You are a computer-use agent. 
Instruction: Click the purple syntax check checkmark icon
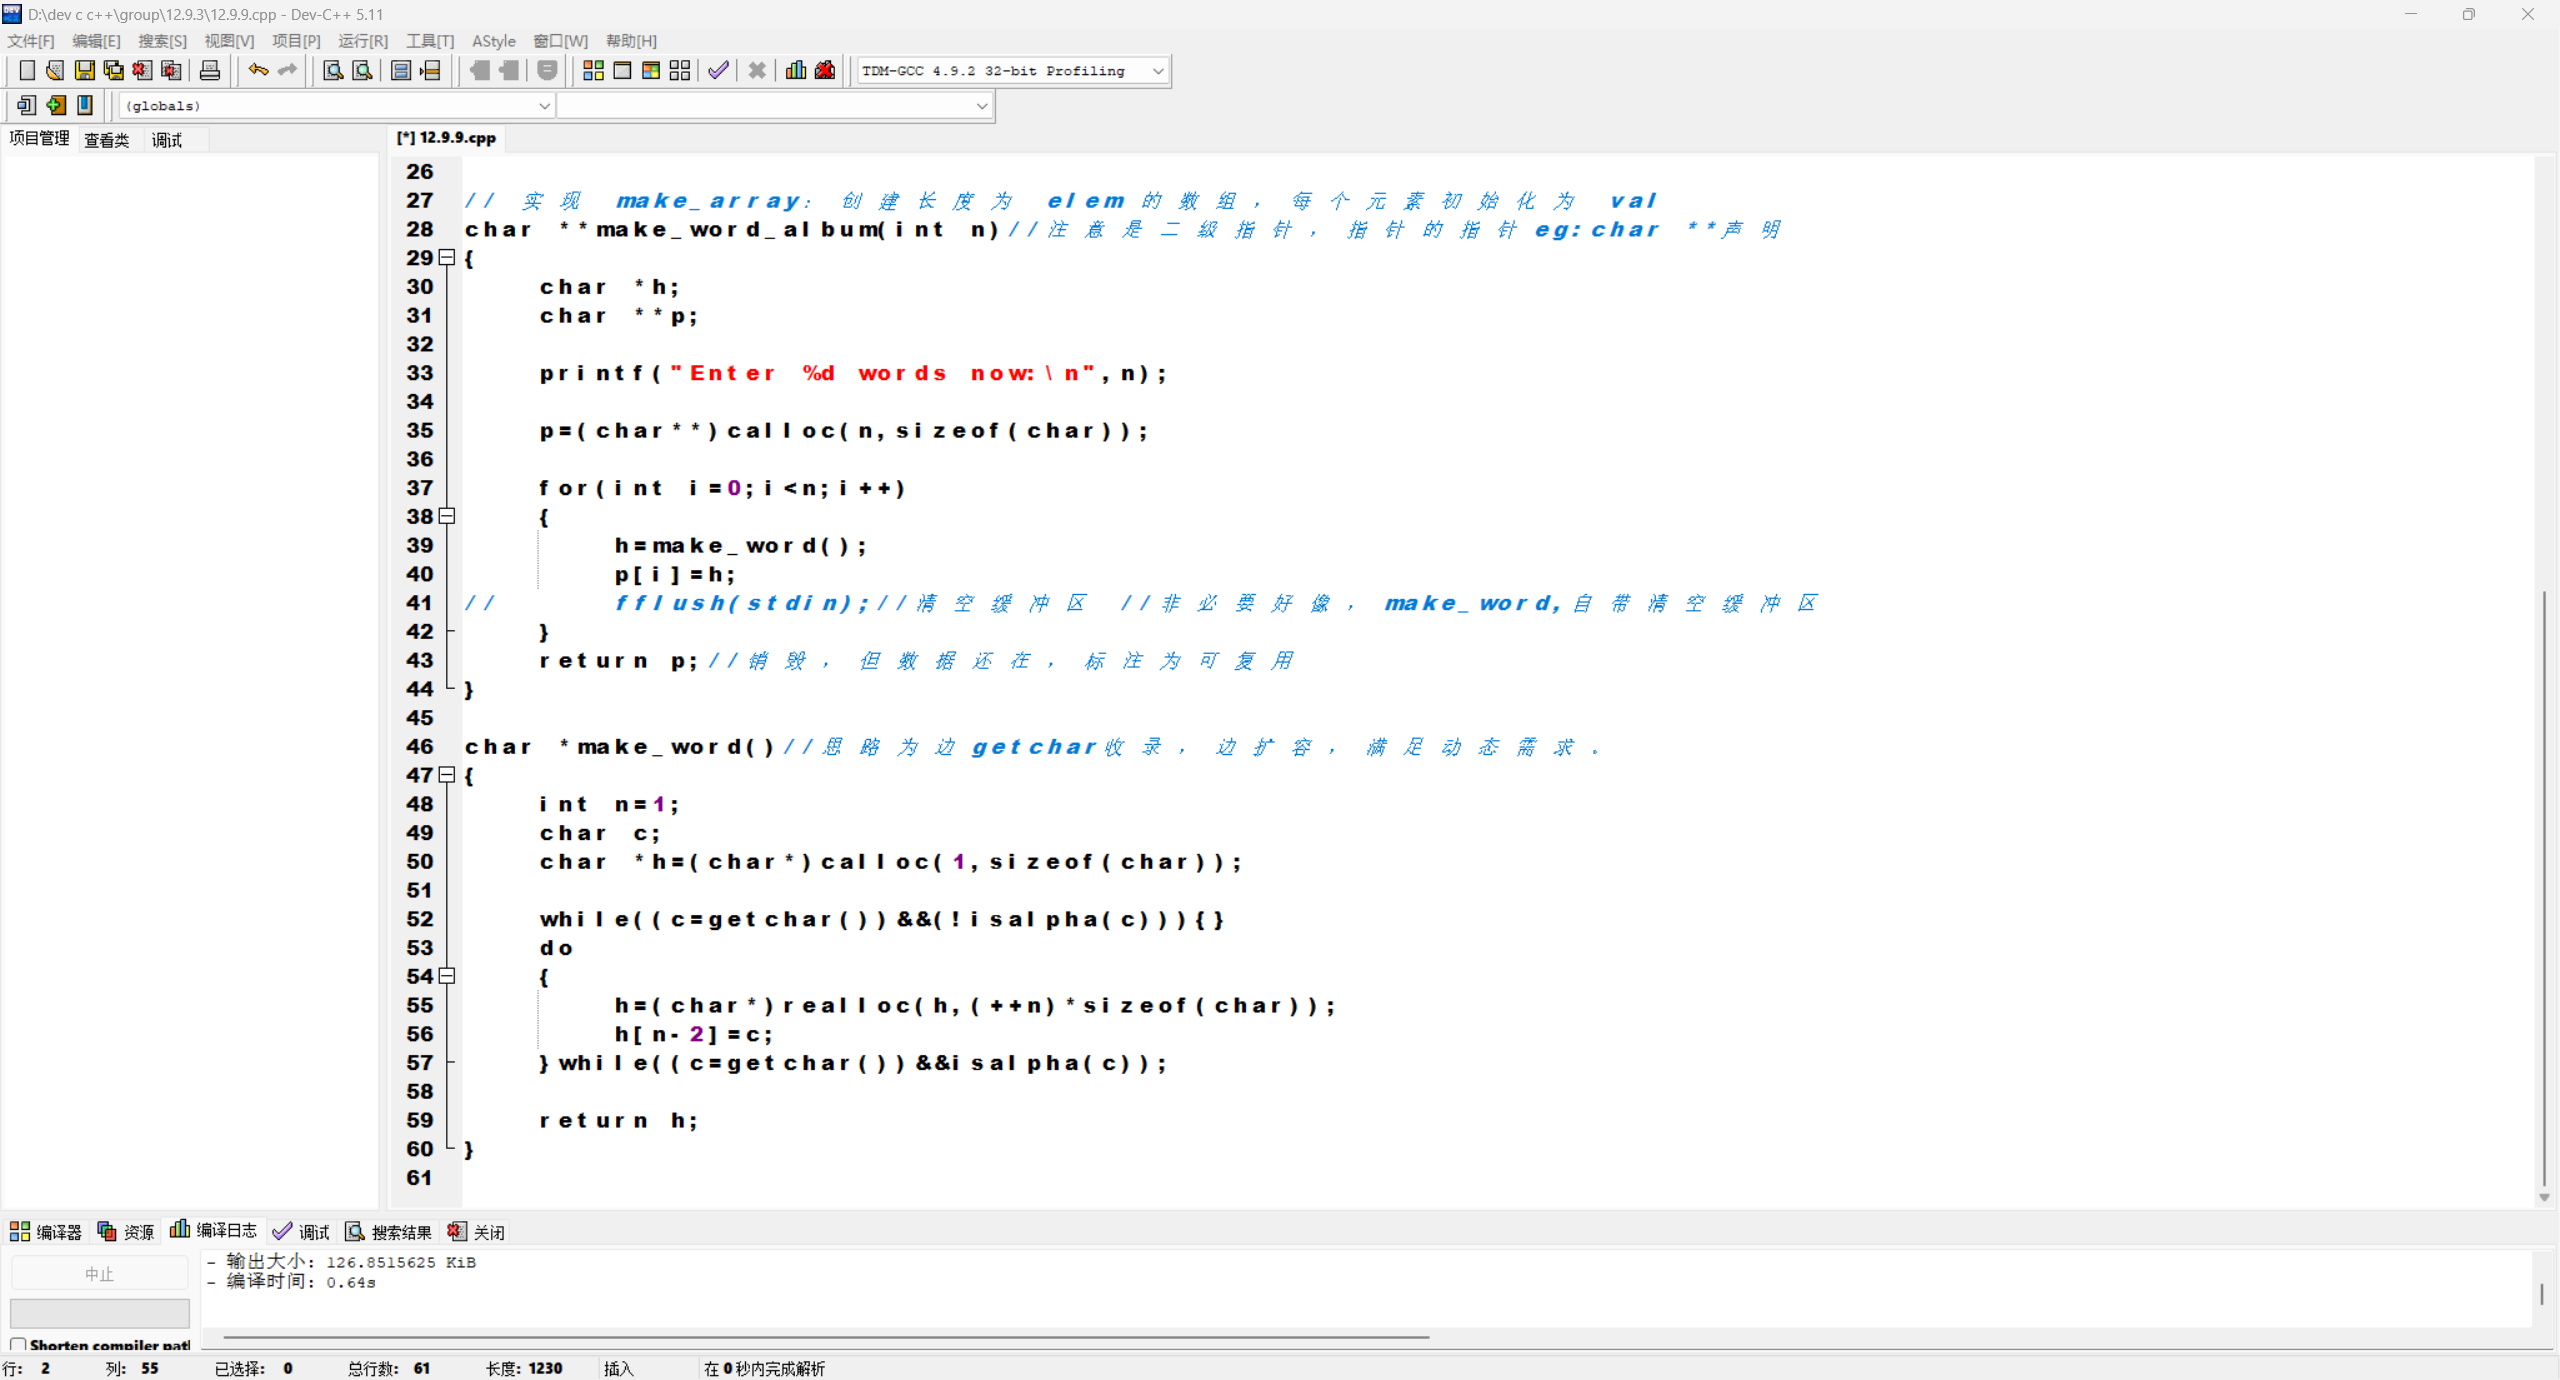pyautogui.click(x=718, y=70)
